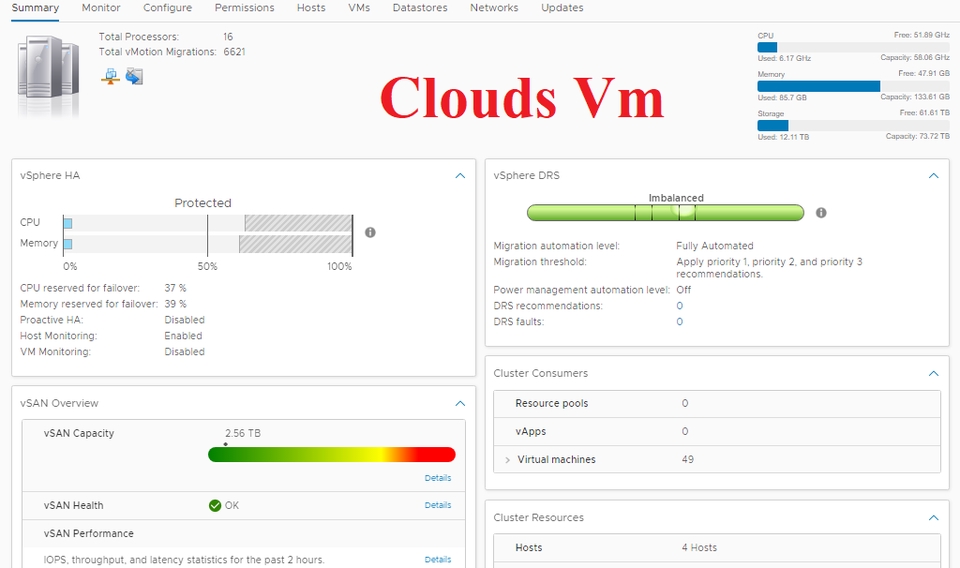Collapse the Cluster Consumers panel
The height and width of the screenshot is (568, 960).
(934, 373)
